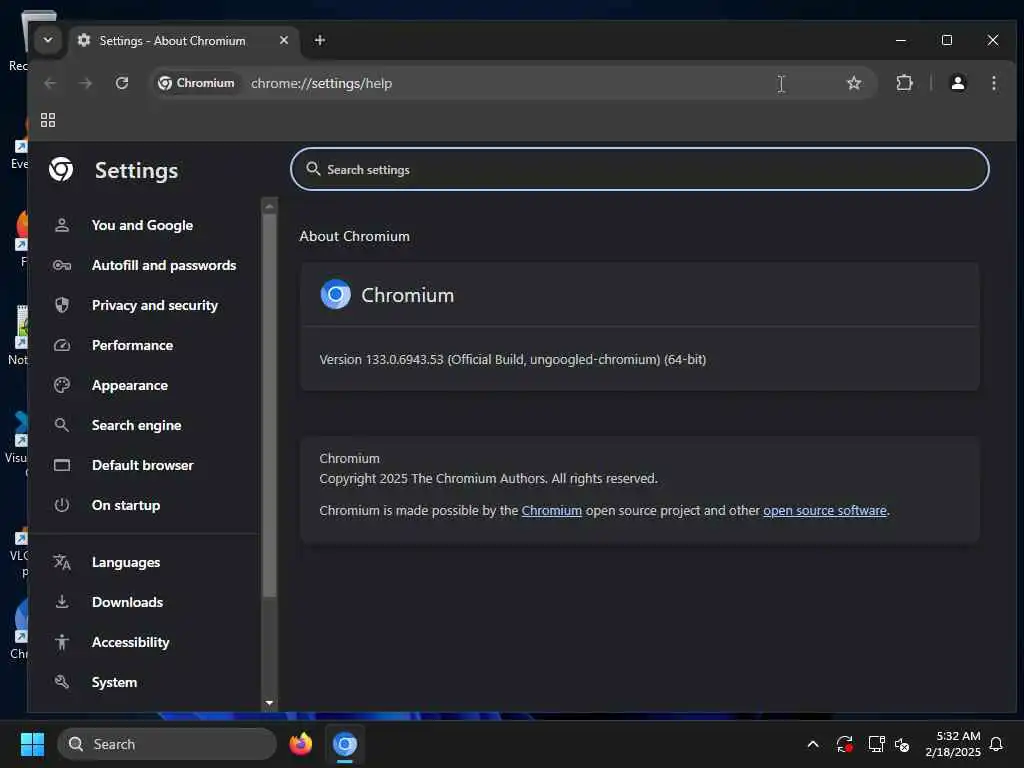The height and width of the screenshot is (768, 1024).
Task: Bookmark this page with the star icon
Action: (854, 83)
